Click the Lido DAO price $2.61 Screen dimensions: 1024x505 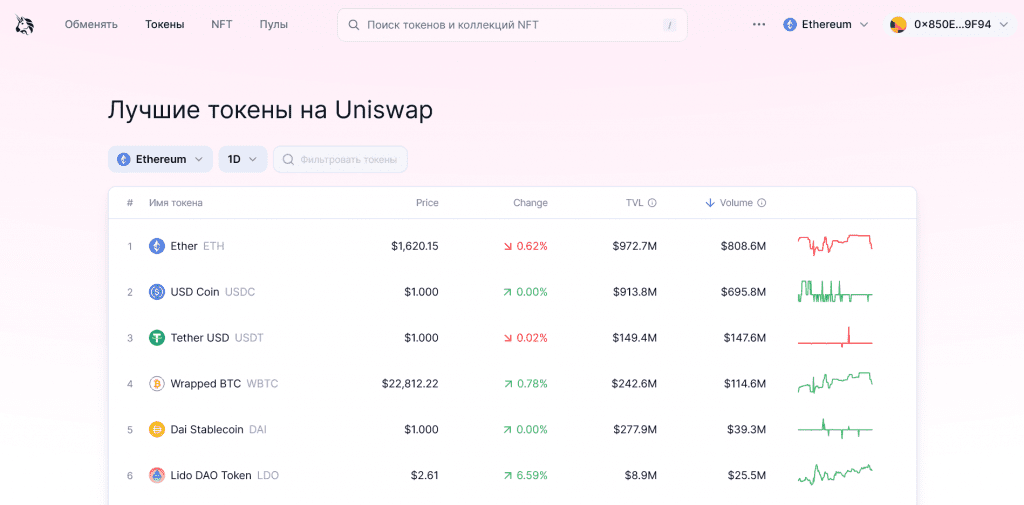pyautogui.click(x=424, y=475)
